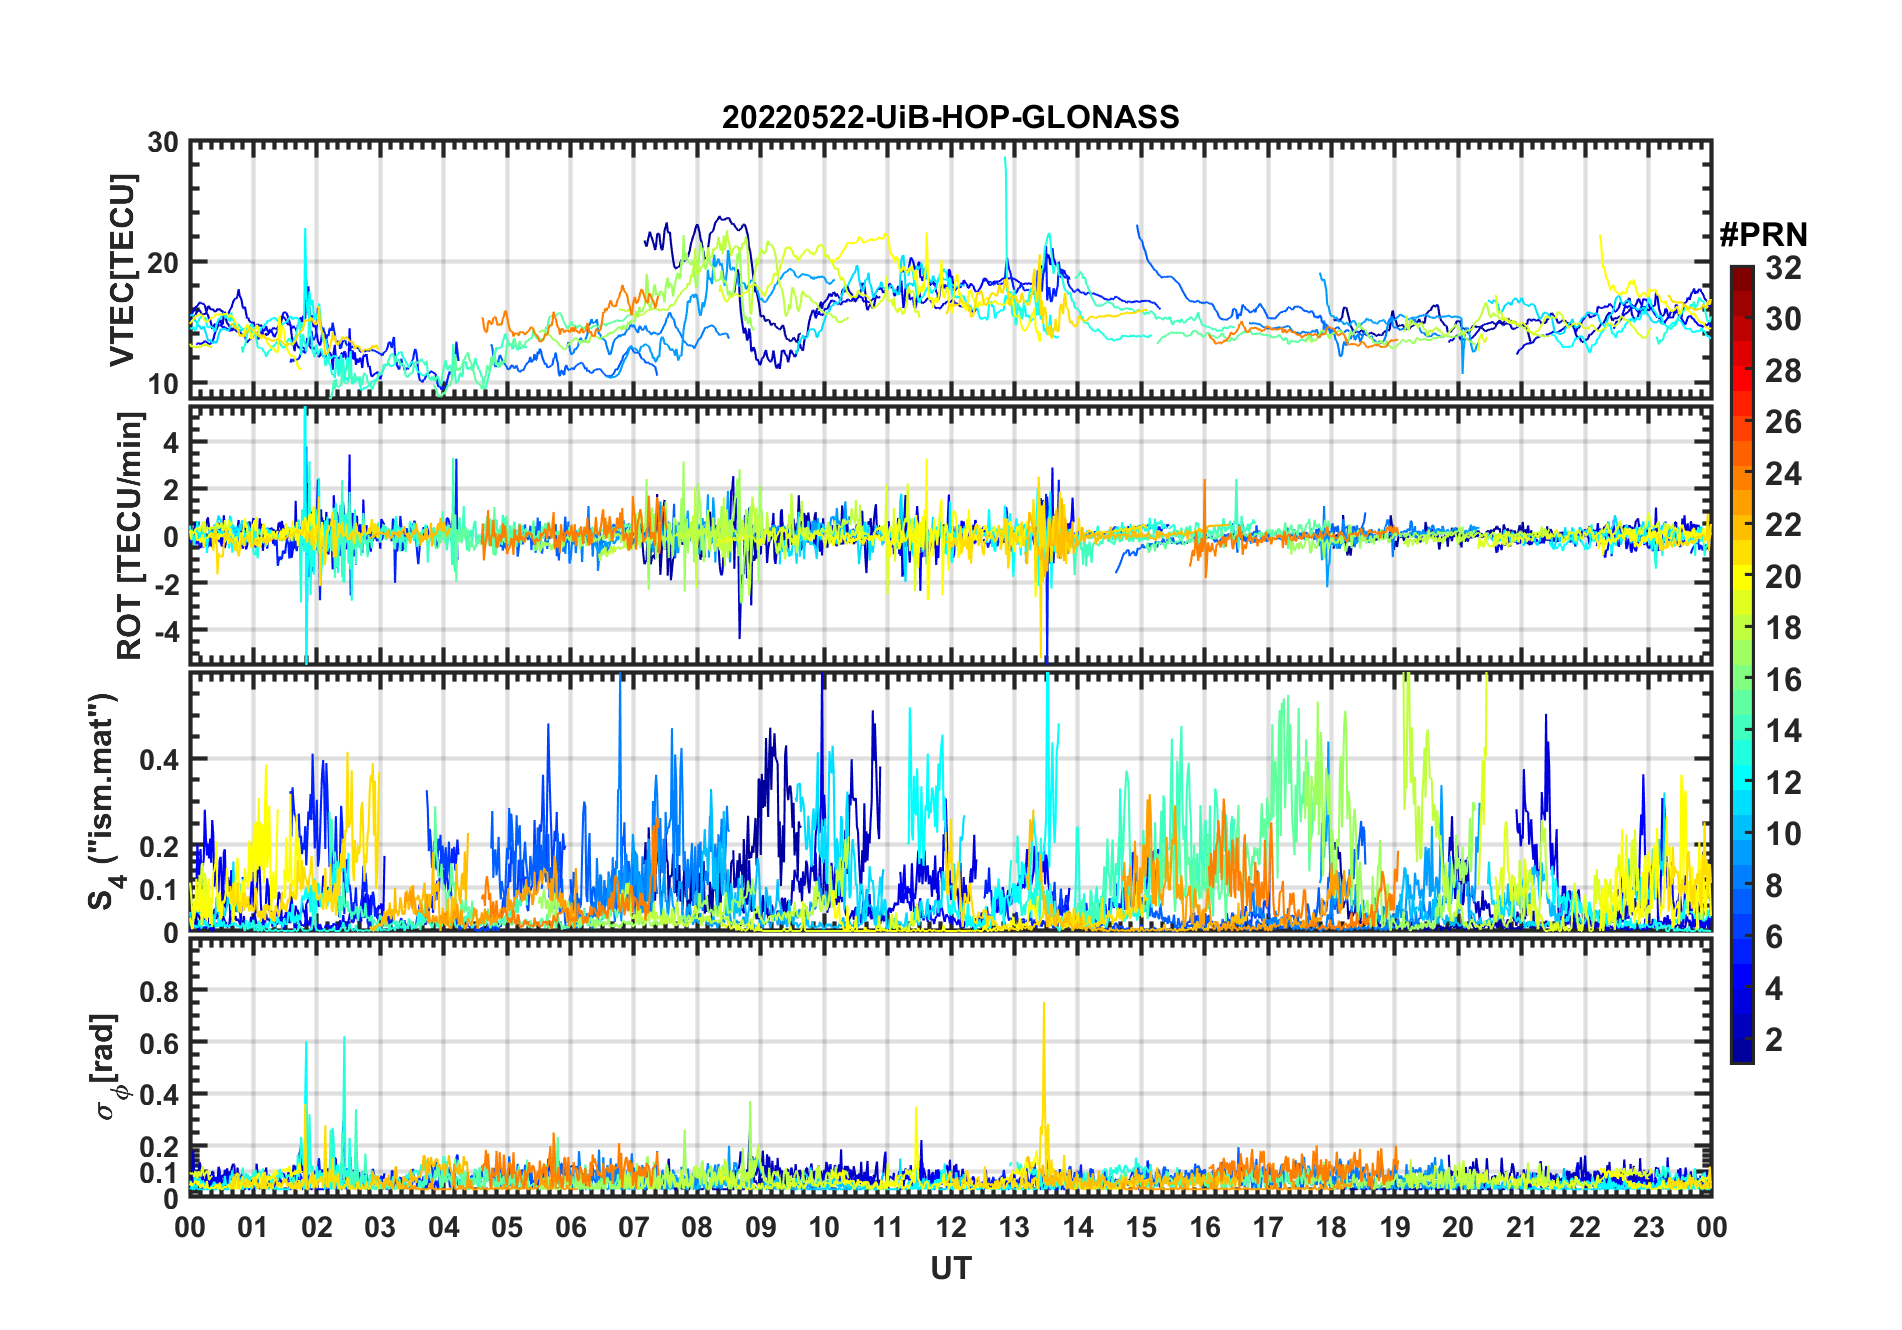Click the #PRN colorbar title
The height and width of the screenshot is (1330, 1902).
[1763, 235]
